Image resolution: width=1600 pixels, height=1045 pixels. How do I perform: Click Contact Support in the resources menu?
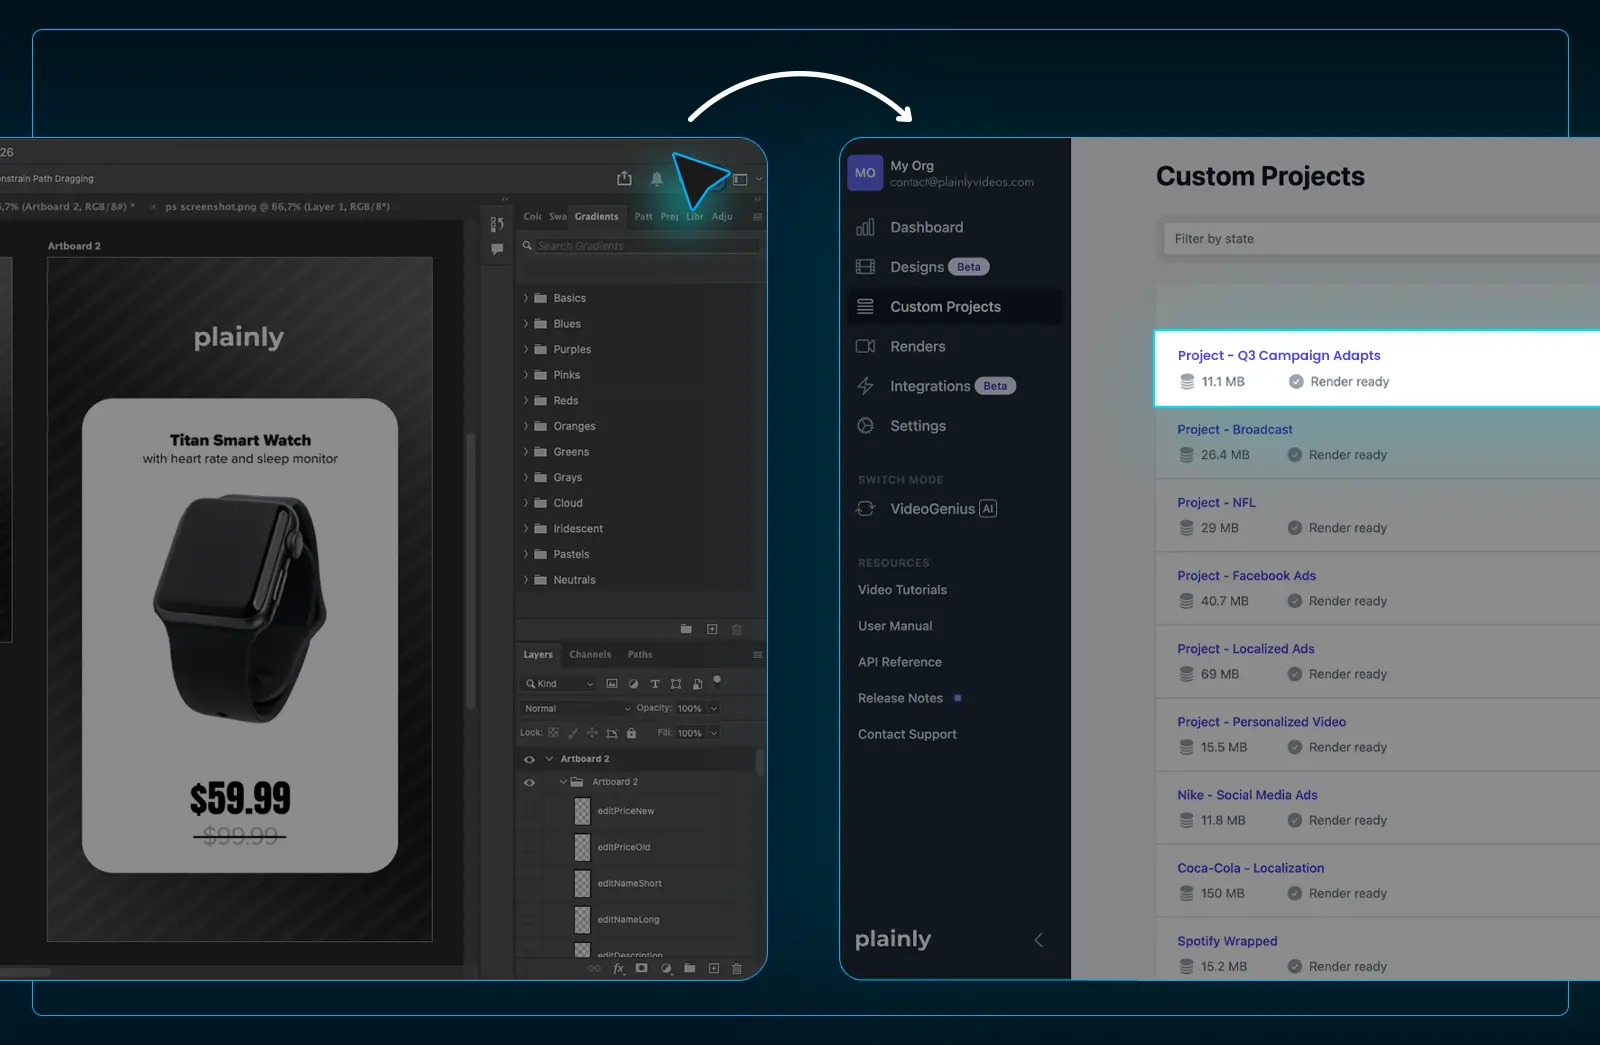(x=907, y=734)
